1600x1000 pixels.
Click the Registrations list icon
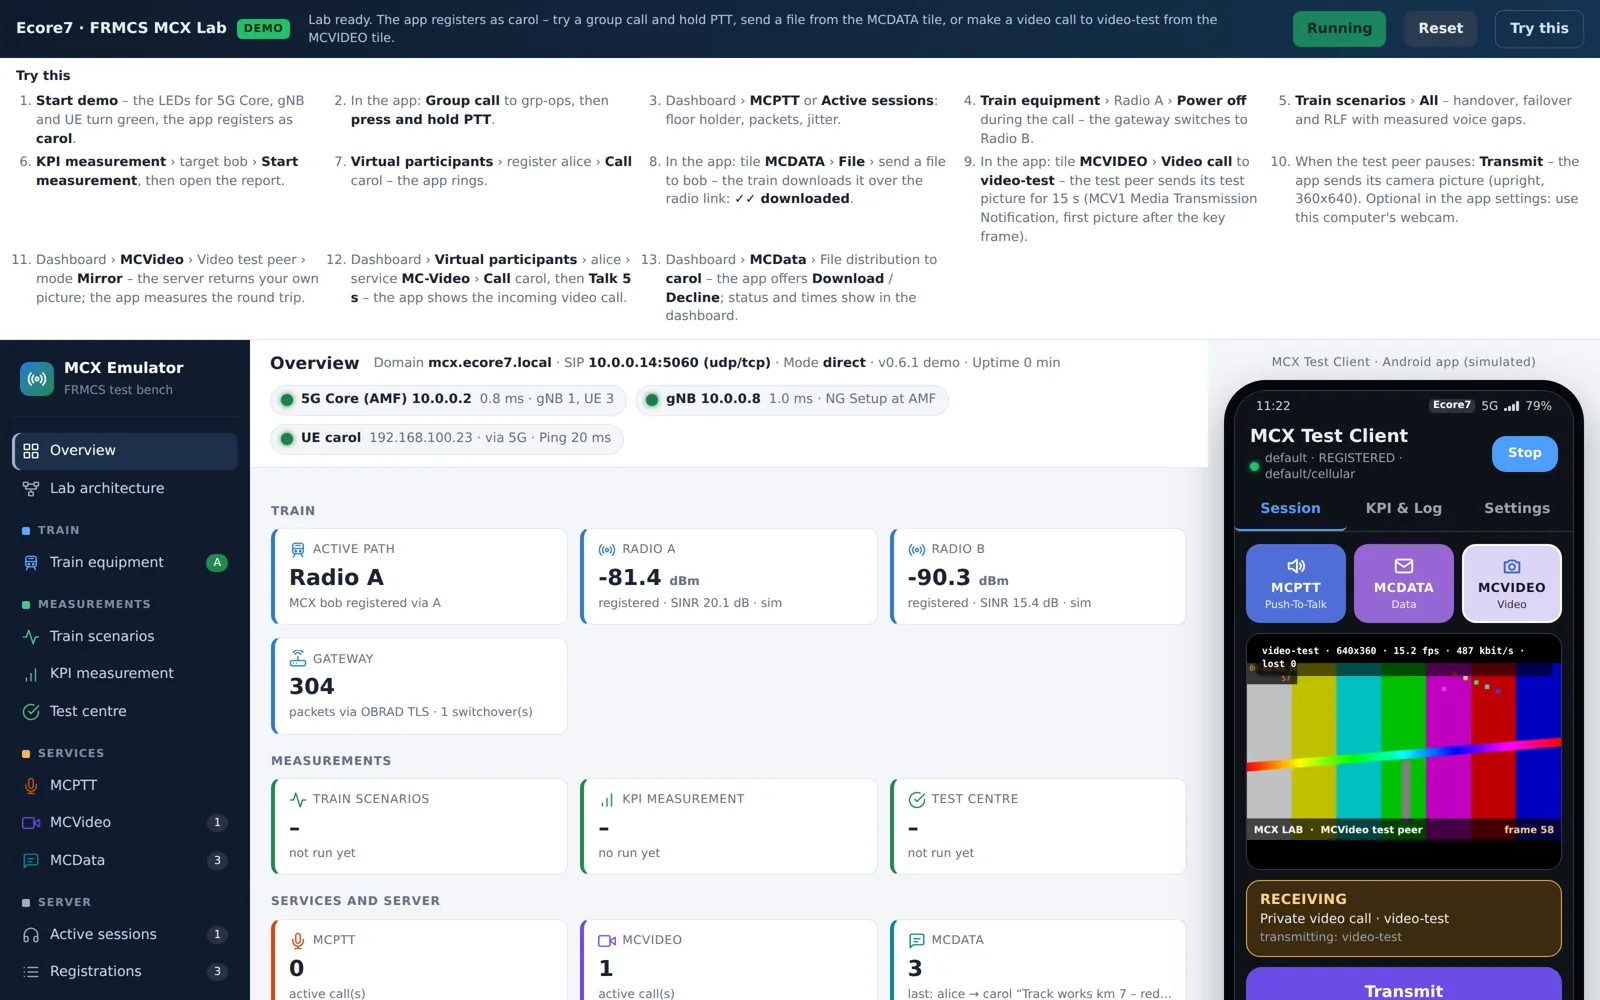click(x=31, y=972)
